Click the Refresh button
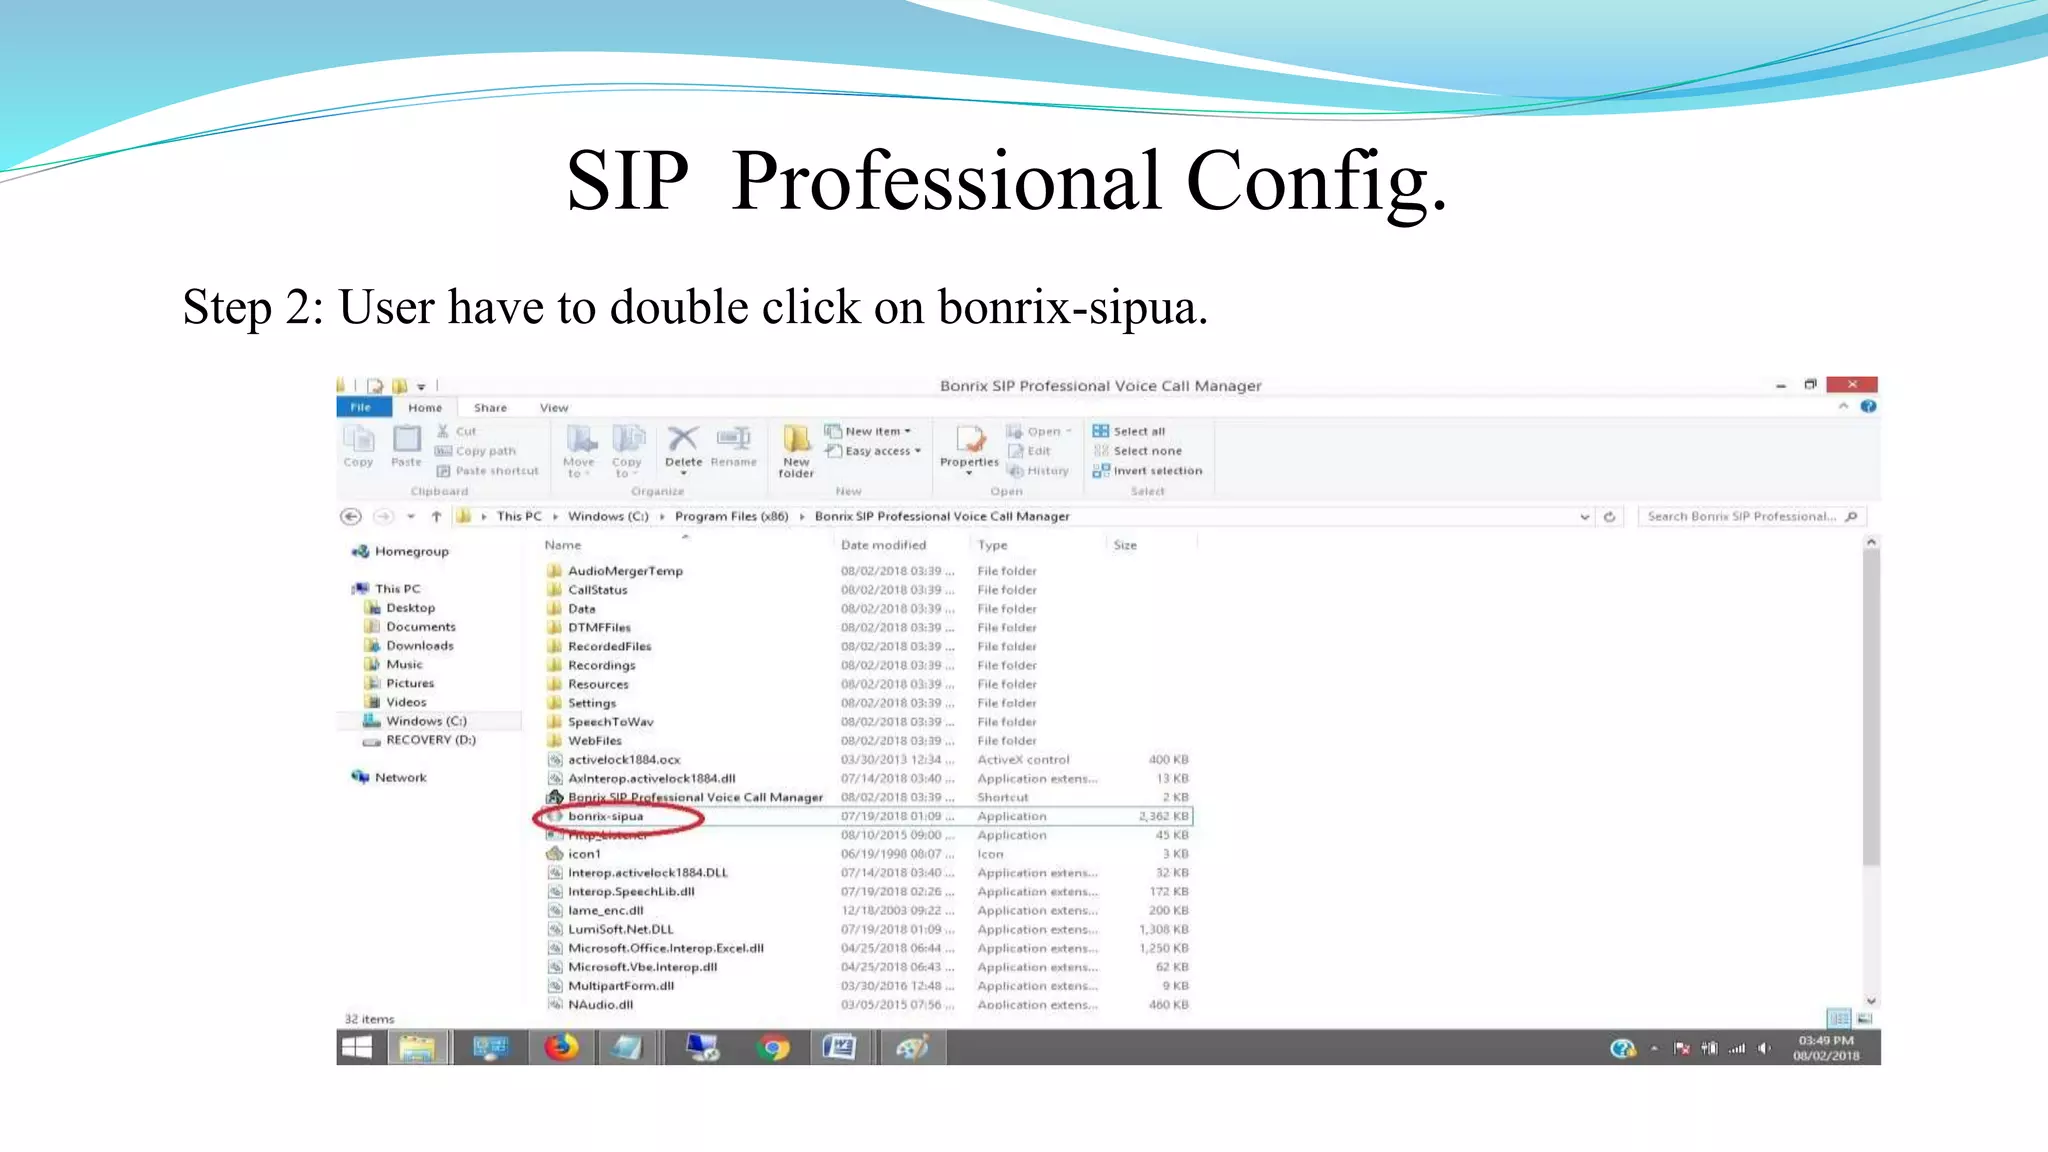This screenshot has width=2048, height=1152. point(1609,517)
